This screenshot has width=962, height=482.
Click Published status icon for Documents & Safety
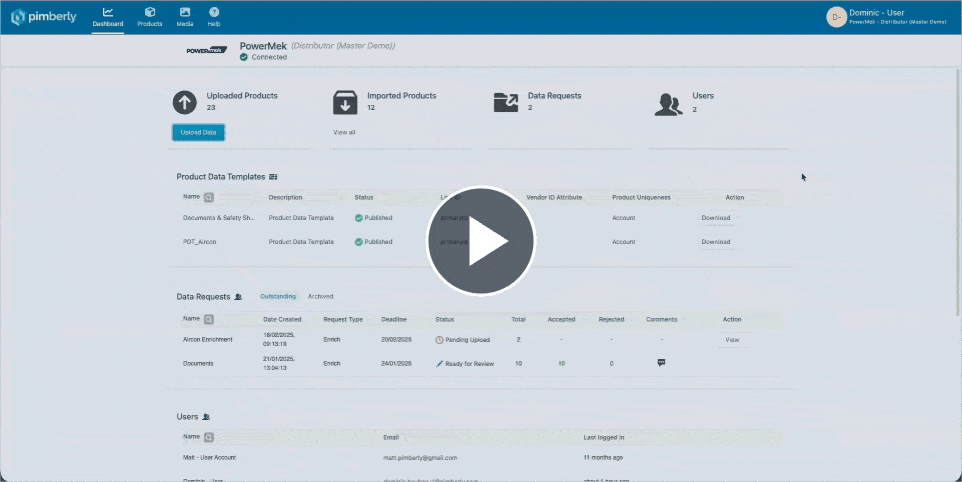359,218
